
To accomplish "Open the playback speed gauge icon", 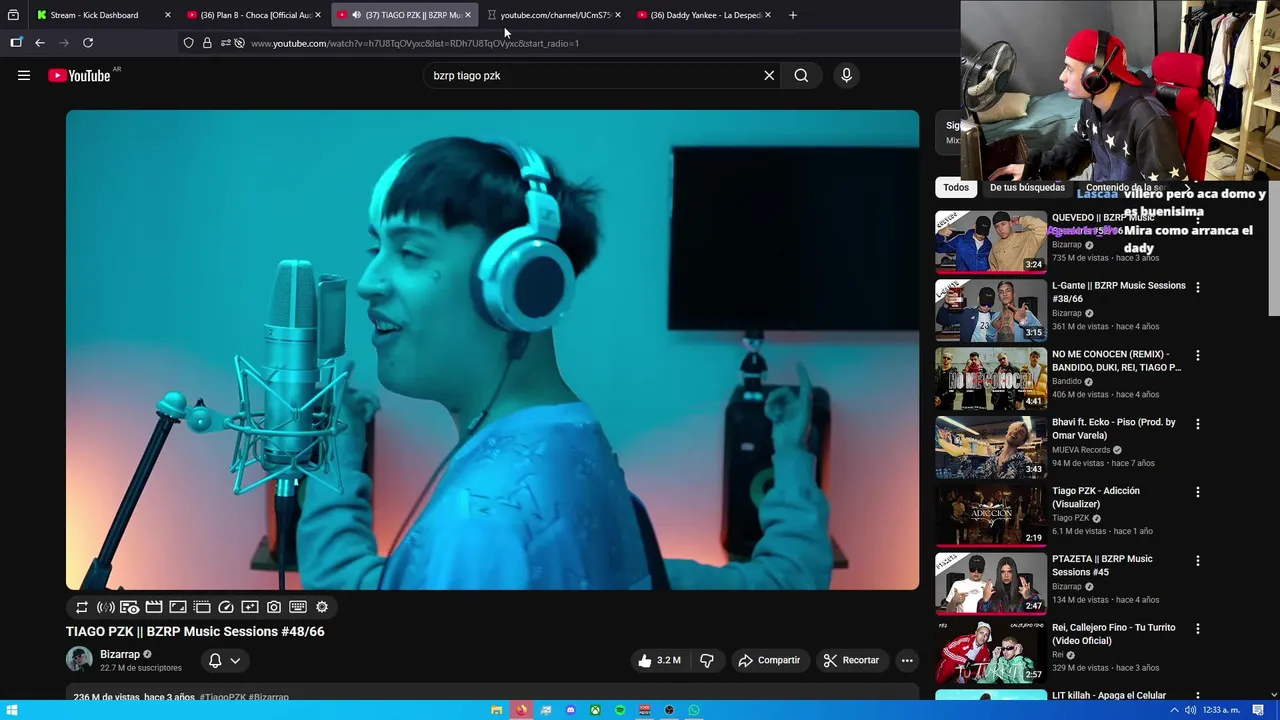I will coord(226,607).
